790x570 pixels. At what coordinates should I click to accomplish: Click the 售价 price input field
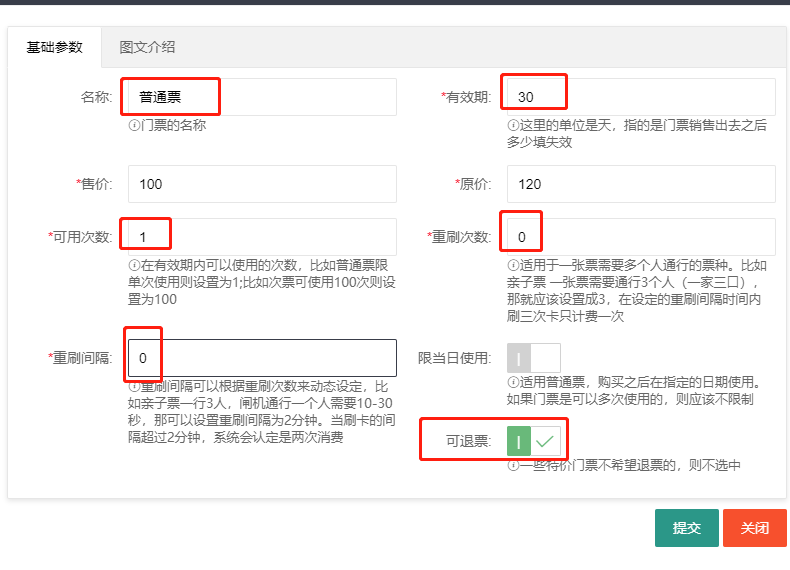[x=262, y=184]
